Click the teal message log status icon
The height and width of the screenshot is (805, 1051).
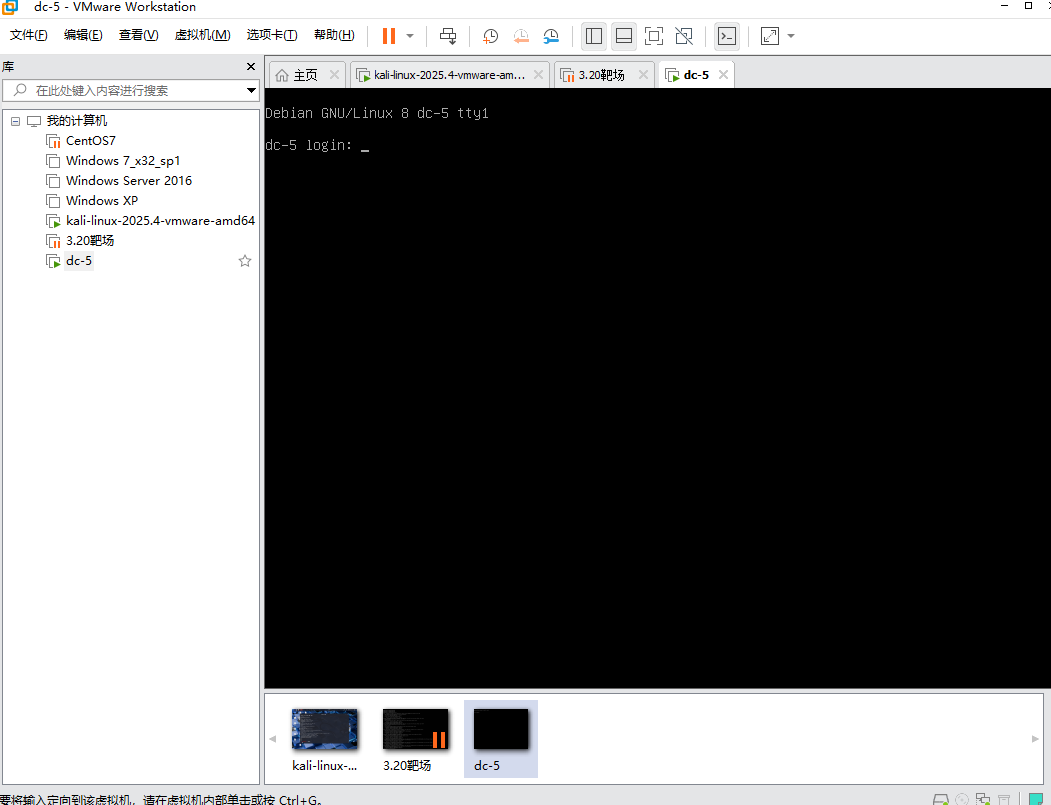point(1036,800)
